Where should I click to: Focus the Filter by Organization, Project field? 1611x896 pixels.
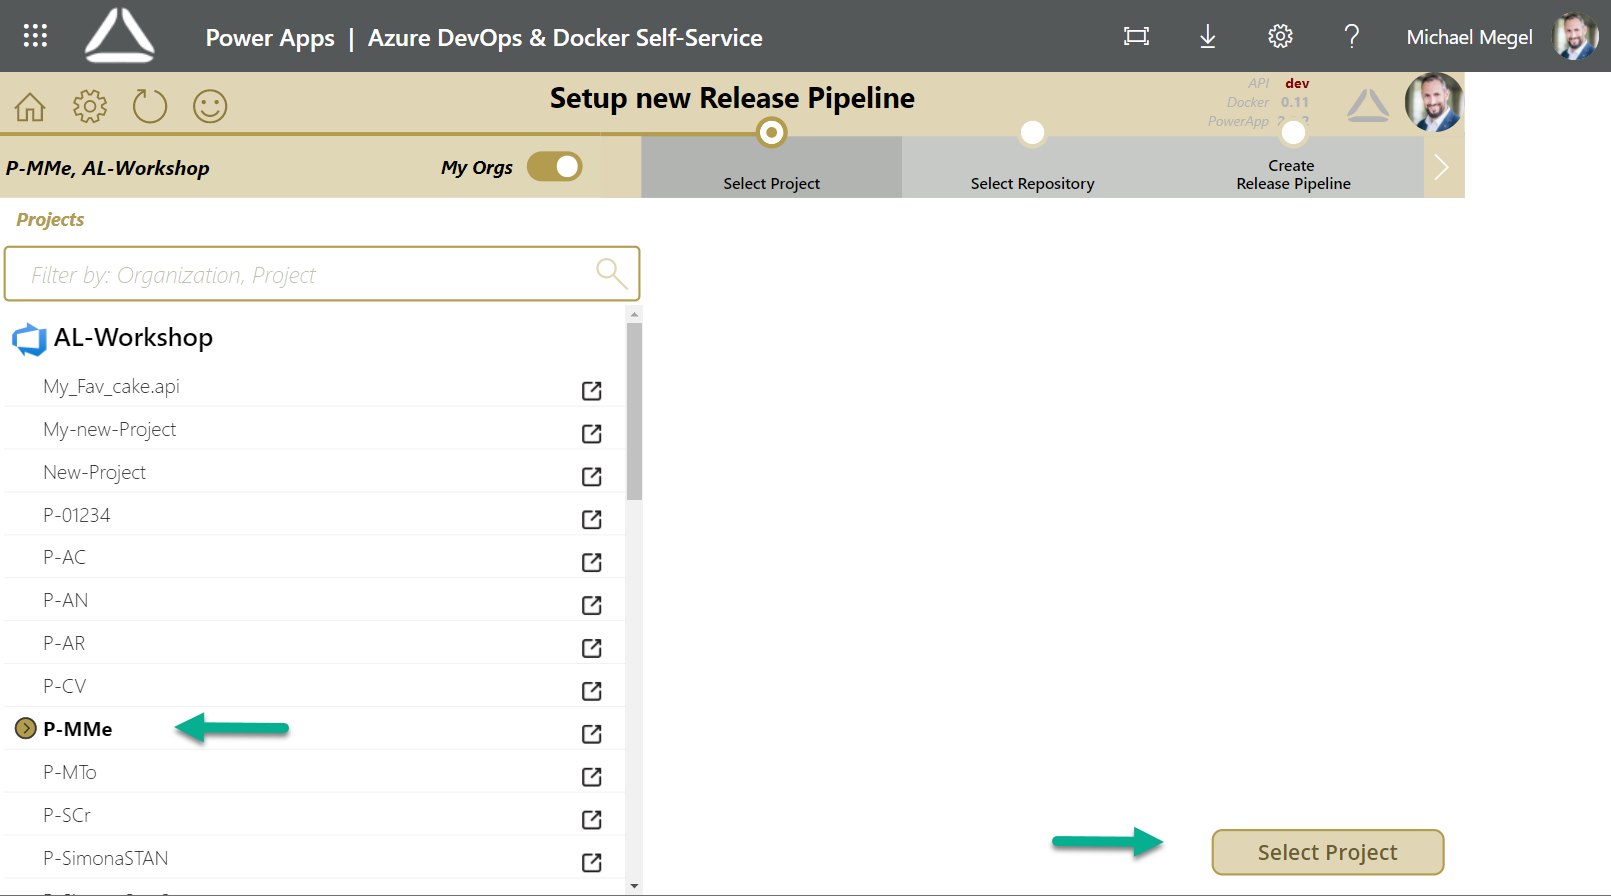pos(322,274)
